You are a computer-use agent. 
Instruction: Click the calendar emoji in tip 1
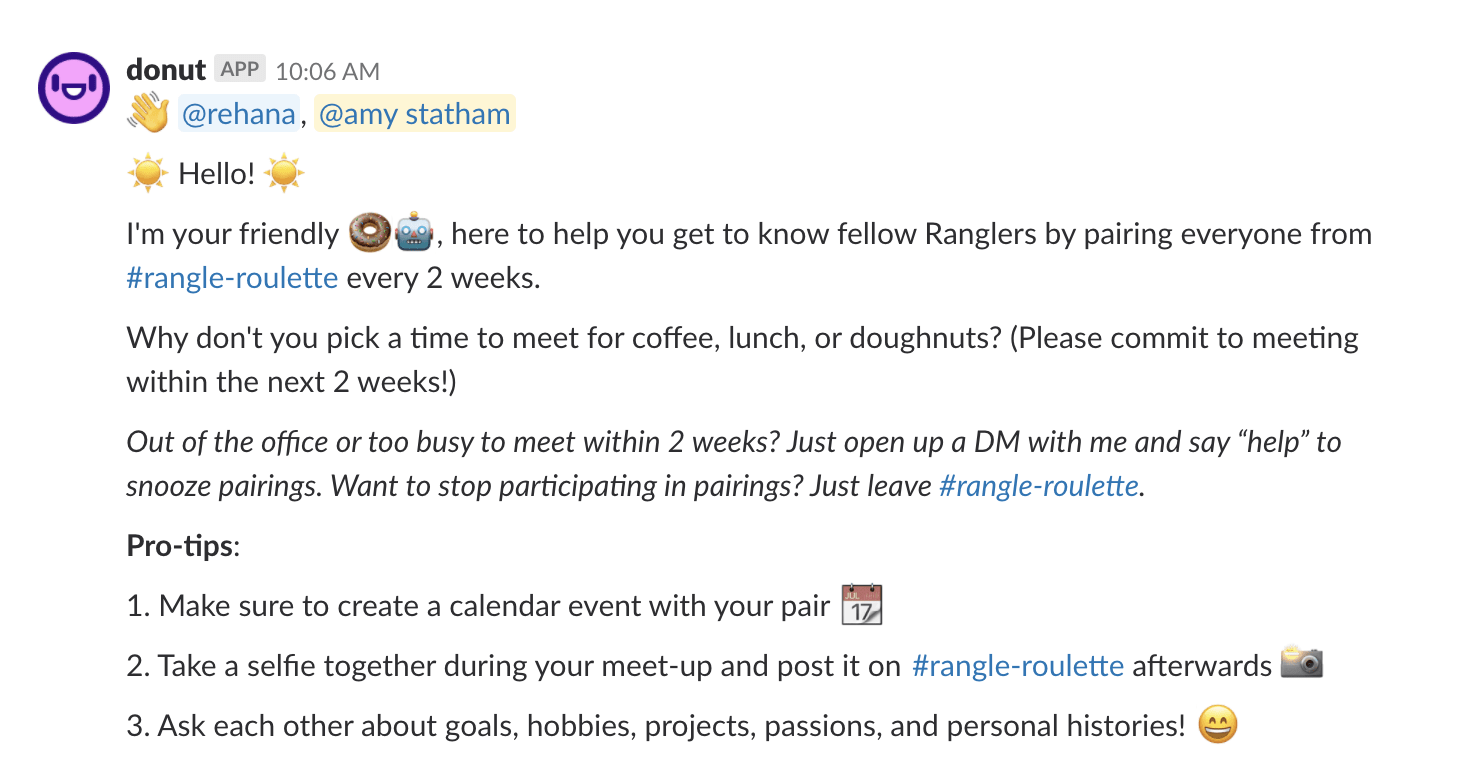point(861,605)
